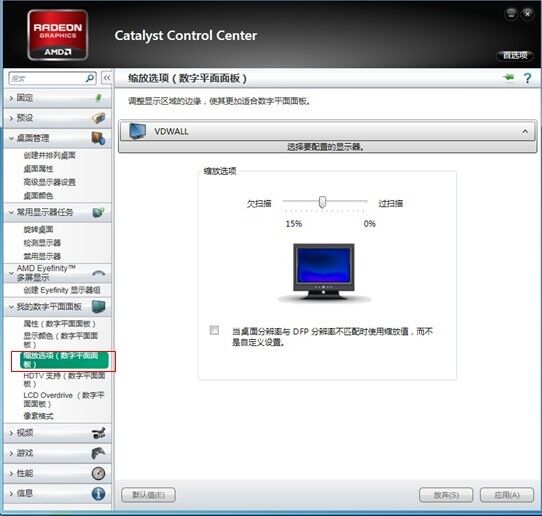Open 旋转桌面 page
This screenshot has width=542, height=516.
pyautogui.click(x=38, y=229)
